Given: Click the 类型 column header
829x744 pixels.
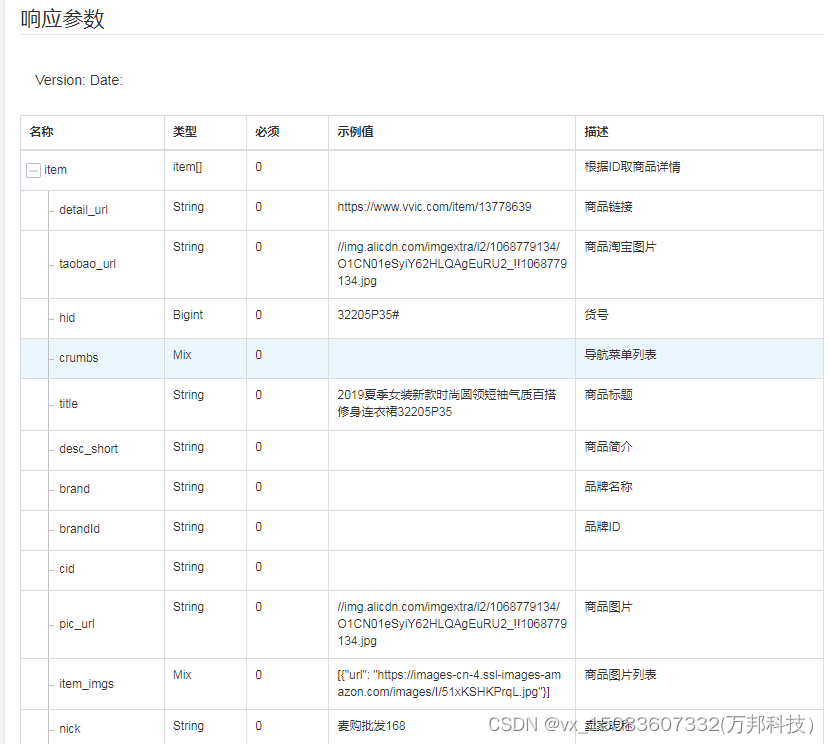Looking at the screenshot, I should (183, 131).
